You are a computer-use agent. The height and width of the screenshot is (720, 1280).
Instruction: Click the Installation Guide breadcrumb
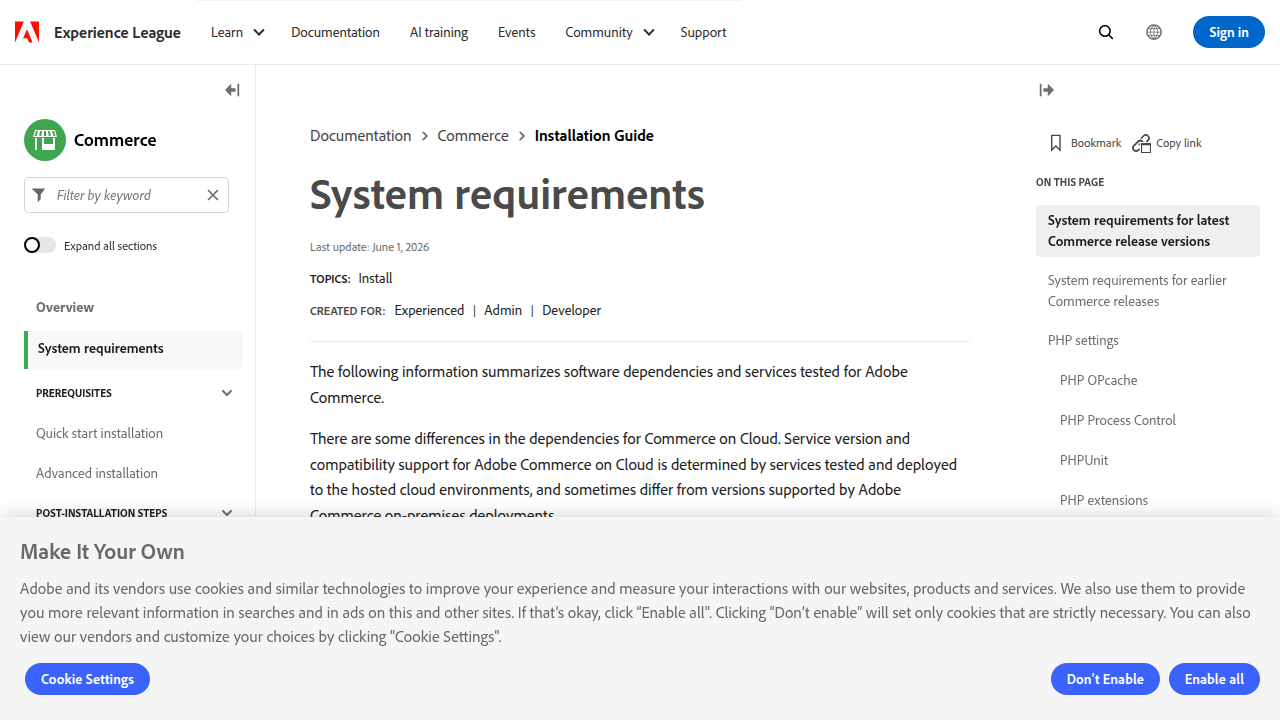594,136
